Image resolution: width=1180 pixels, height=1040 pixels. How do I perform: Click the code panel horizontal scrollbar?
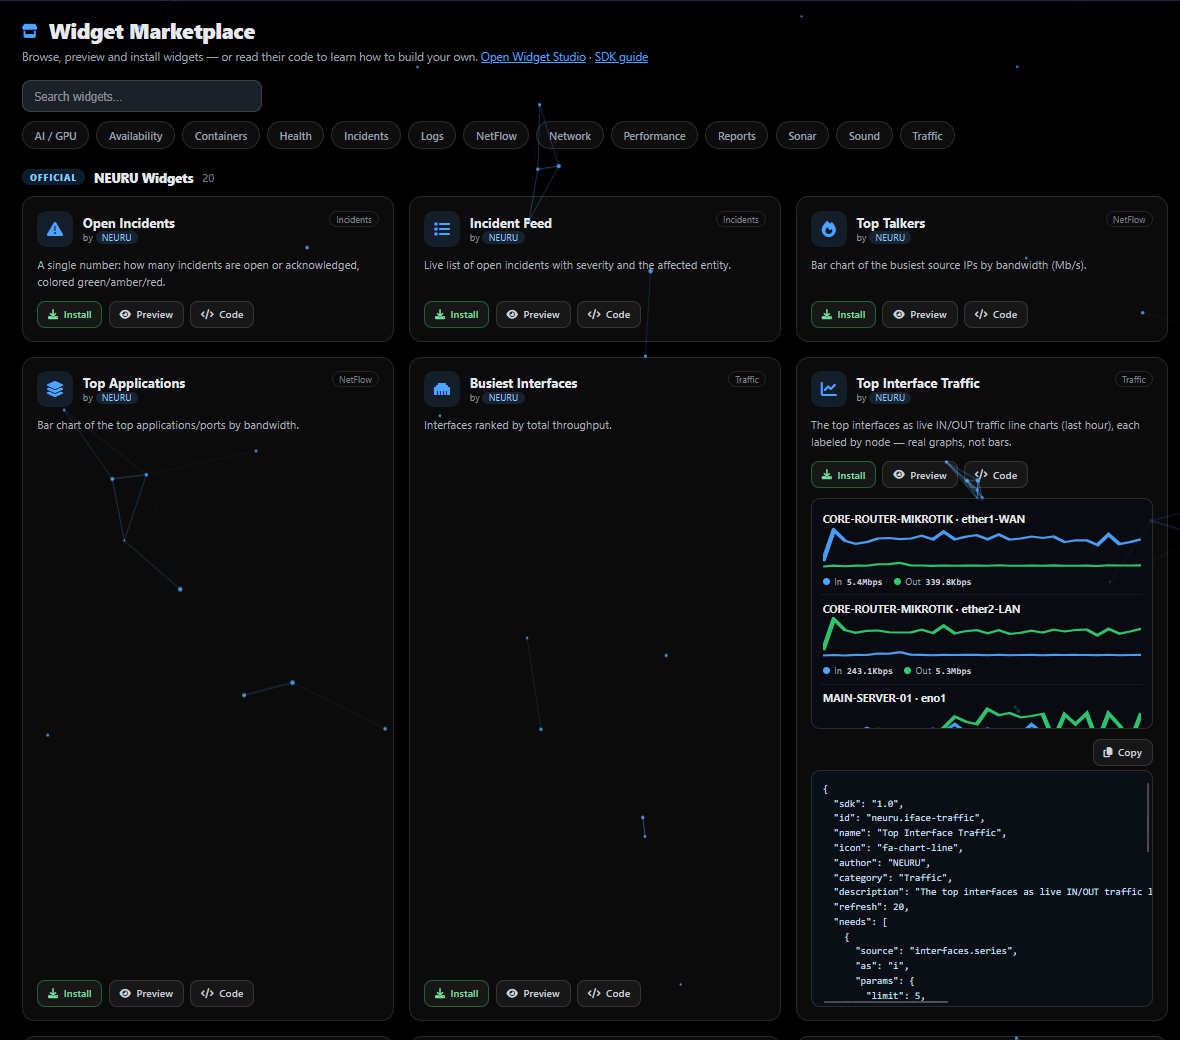886,1002
